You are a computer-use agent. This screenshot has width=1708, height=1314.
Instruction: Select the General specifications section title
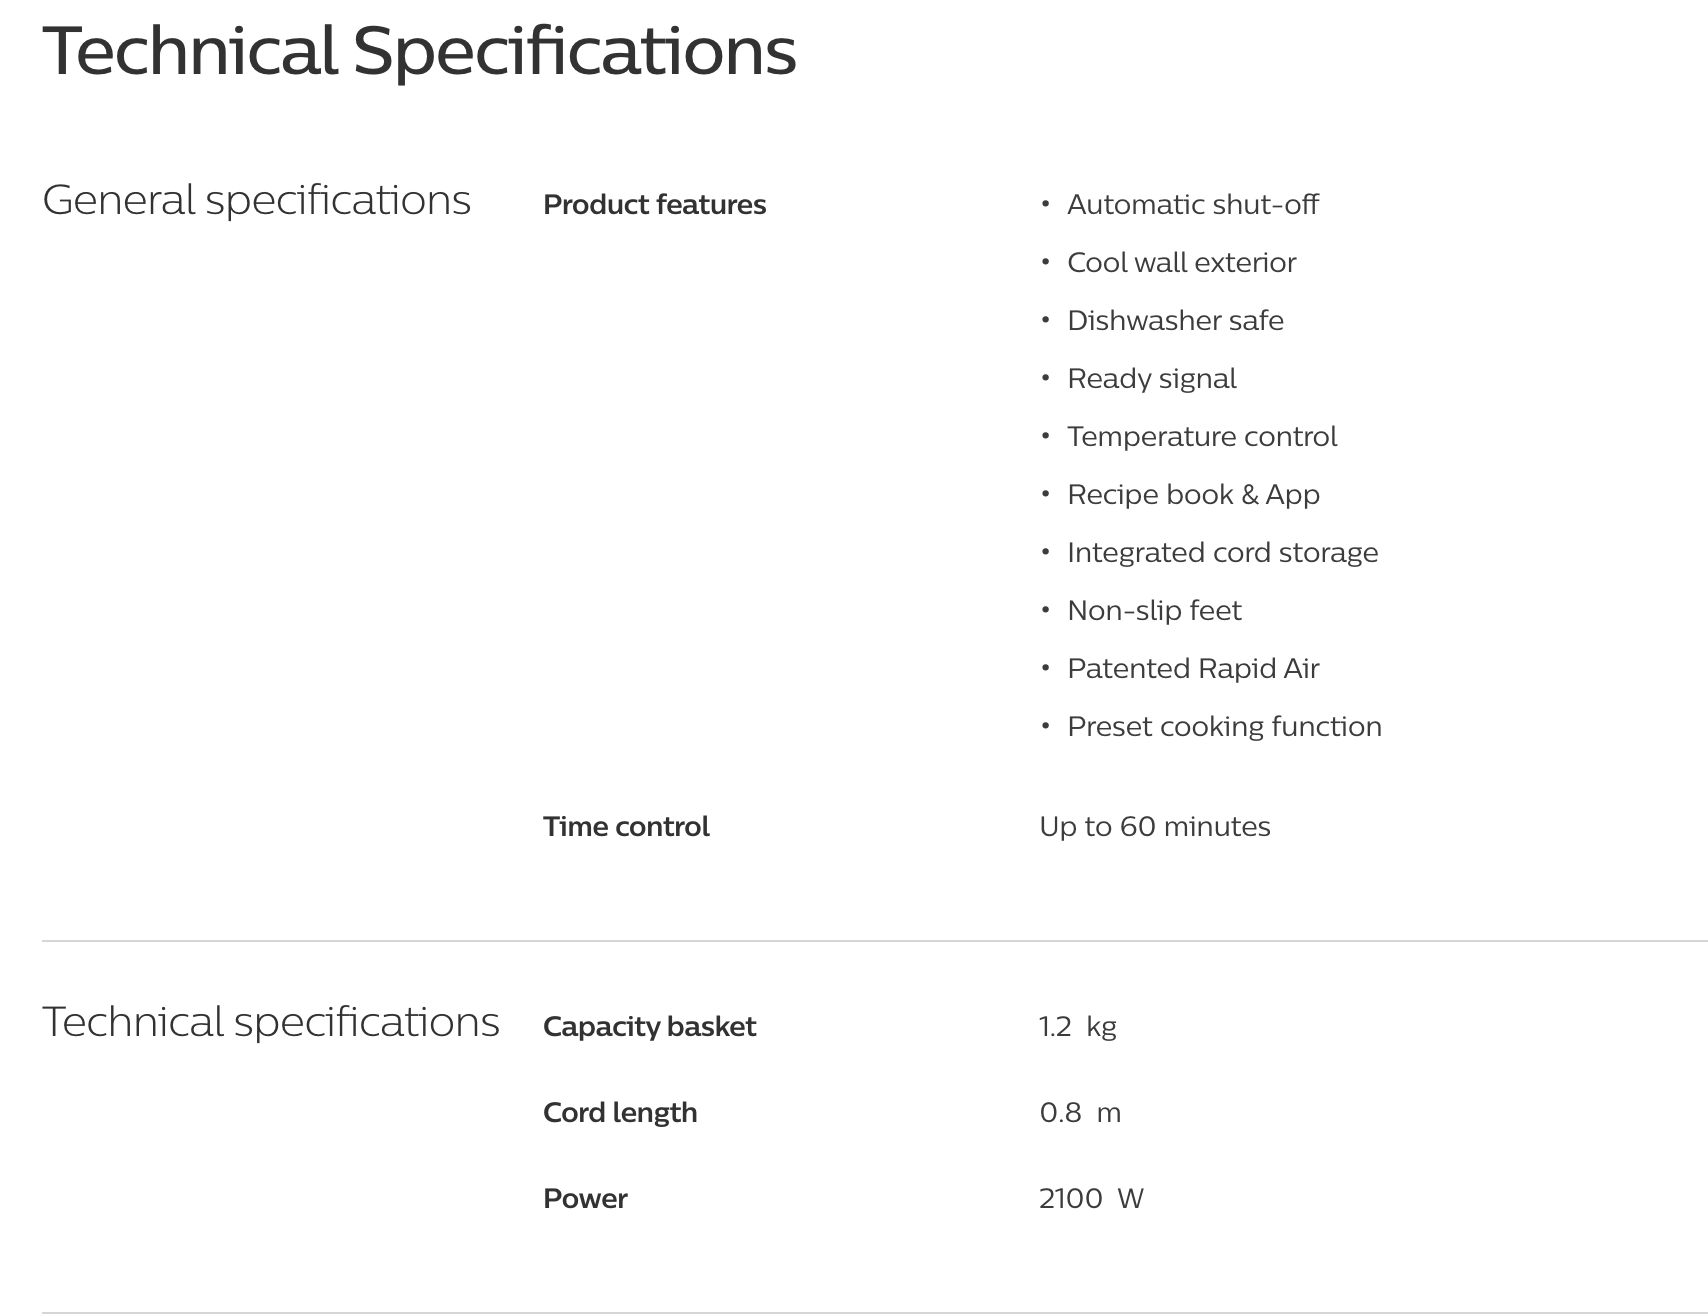(256, 200)
